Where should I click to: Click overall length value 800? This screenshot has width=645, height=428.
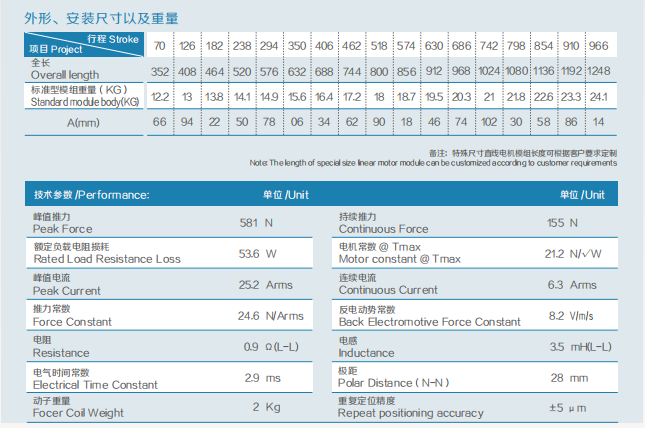pos(379,72)
